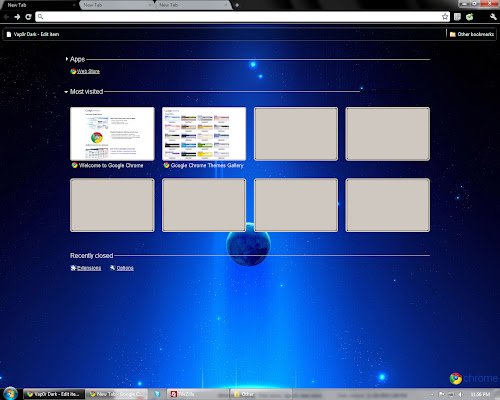Viewport: 500px width, 400px height.
Task: Open the blue Skype icon on the taskbar
Action: pos(157,394)
